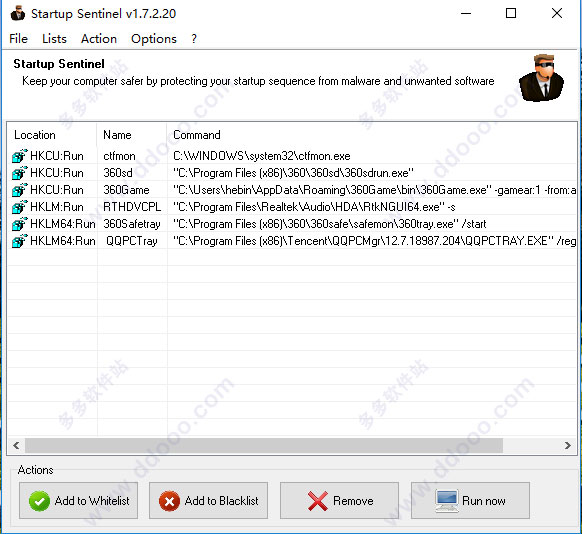
Task: Sort by the Location column header
Action: click(x=52, y=135)
